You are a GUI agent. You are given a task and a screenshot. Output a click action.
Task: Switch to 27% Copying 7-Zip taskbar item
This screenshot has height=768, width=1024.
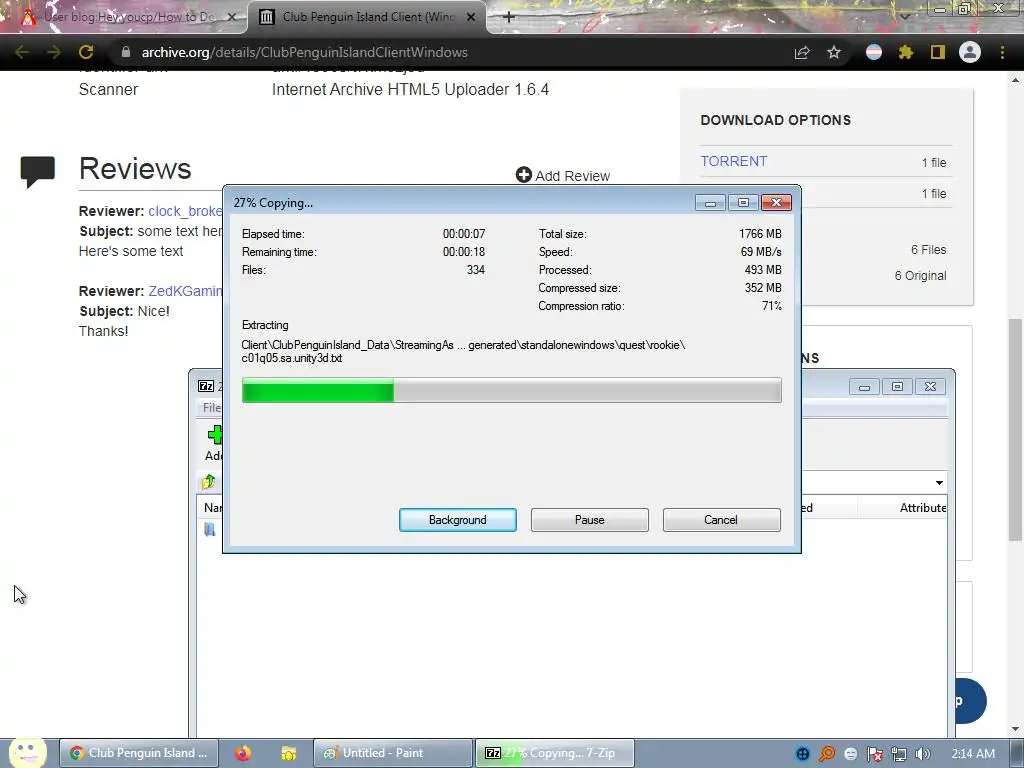point(554,753)
